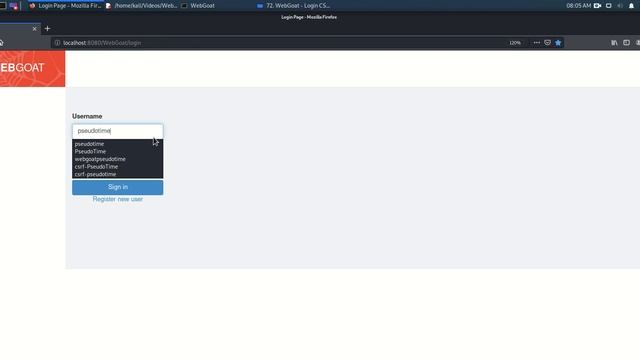Click the 120% zoom level indicator
The image size is (640, 360).
click(x=515, y=43)
